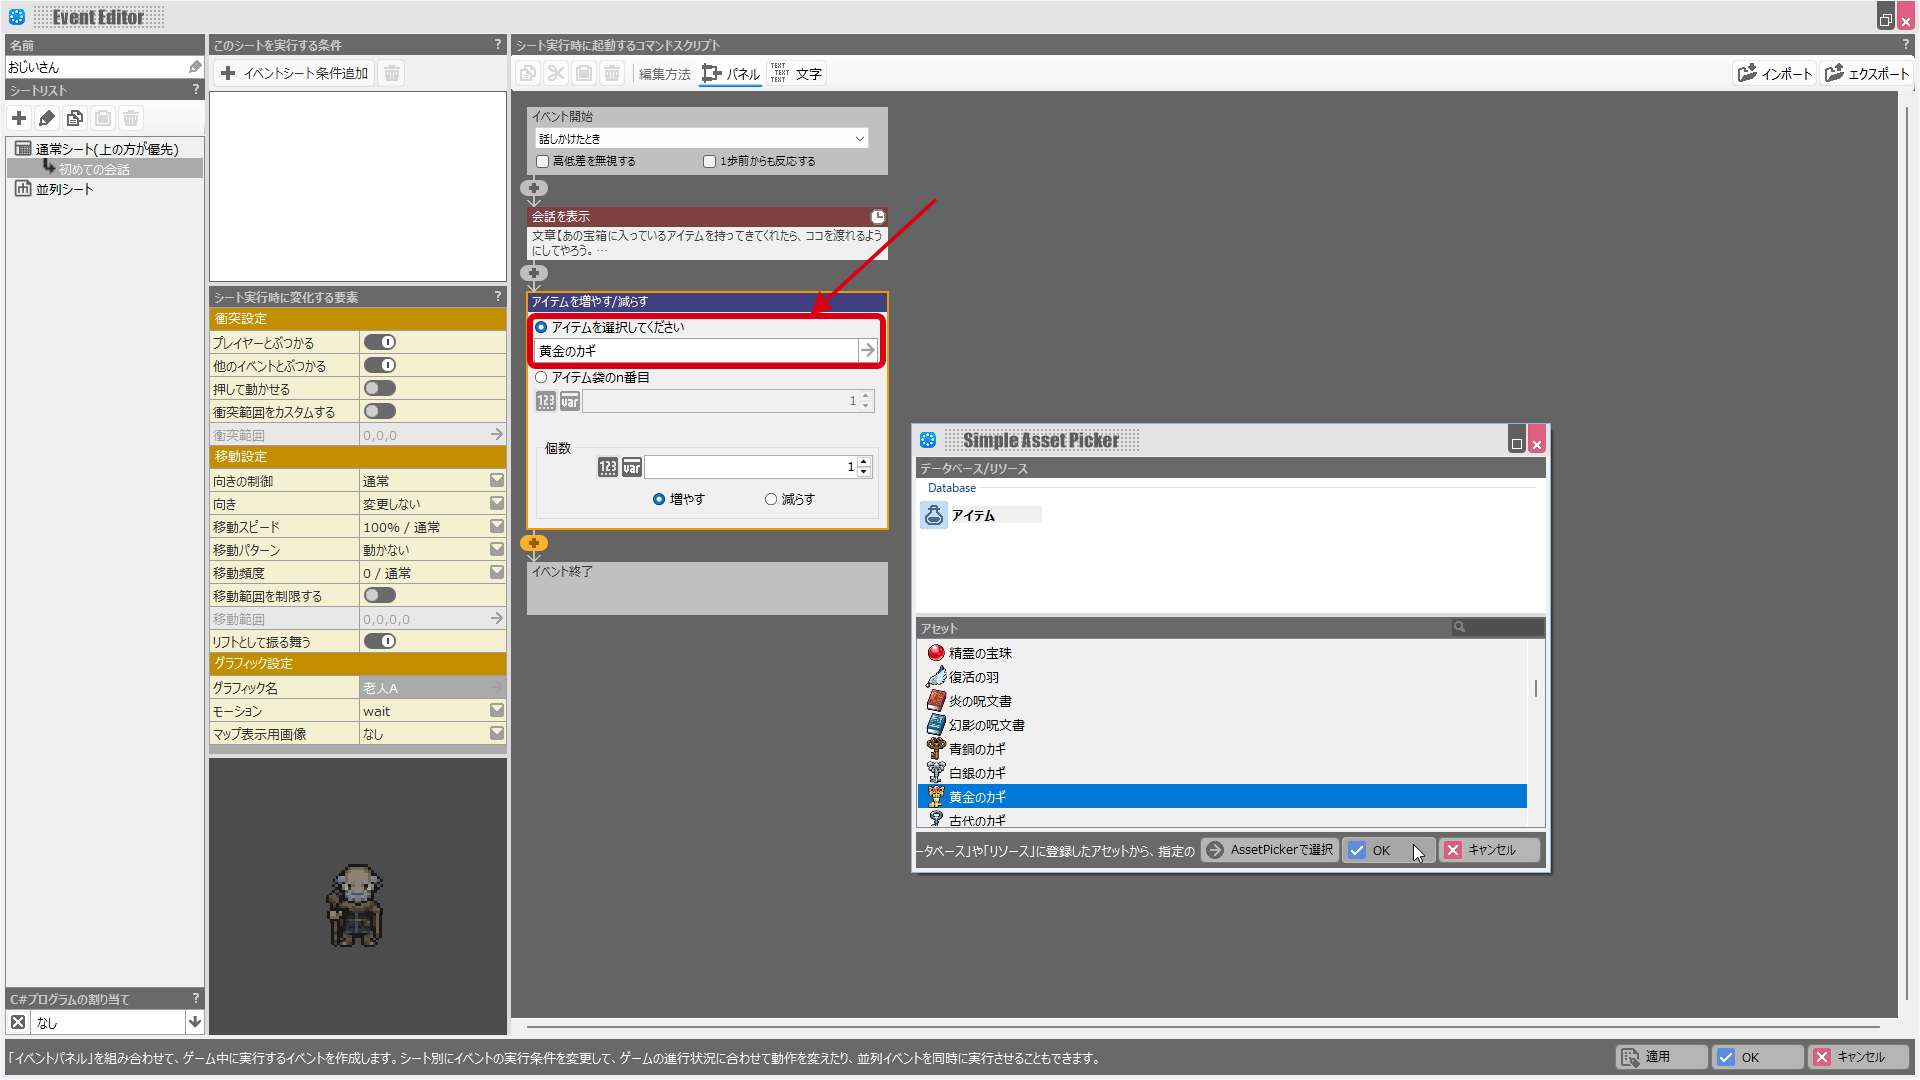Toggle 衝突範囲をカスタムする switch
Viewport: 1920px width, 1080px height.
(x=380, y=411)
